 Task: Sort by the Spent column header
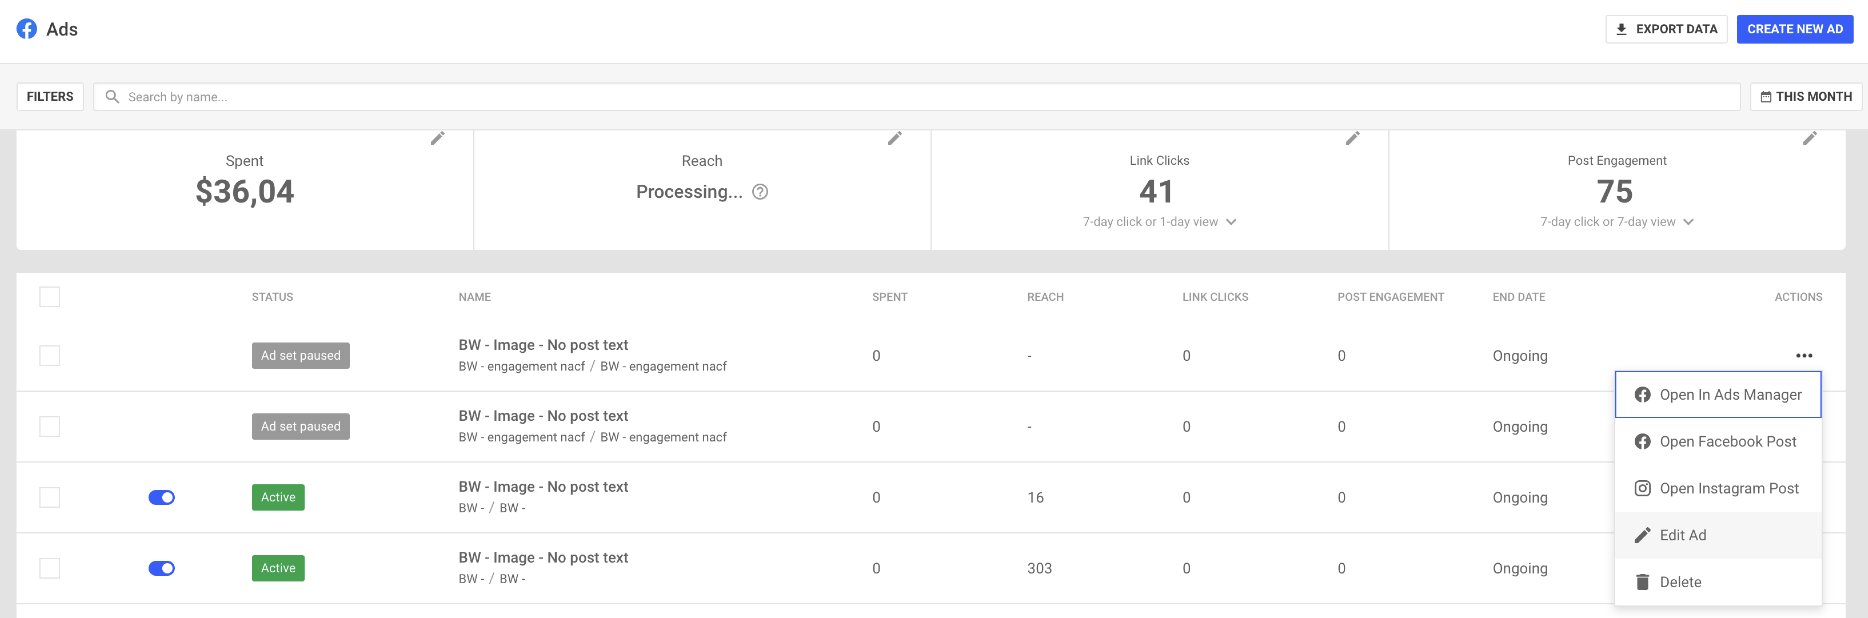click(x=890, y=297)
